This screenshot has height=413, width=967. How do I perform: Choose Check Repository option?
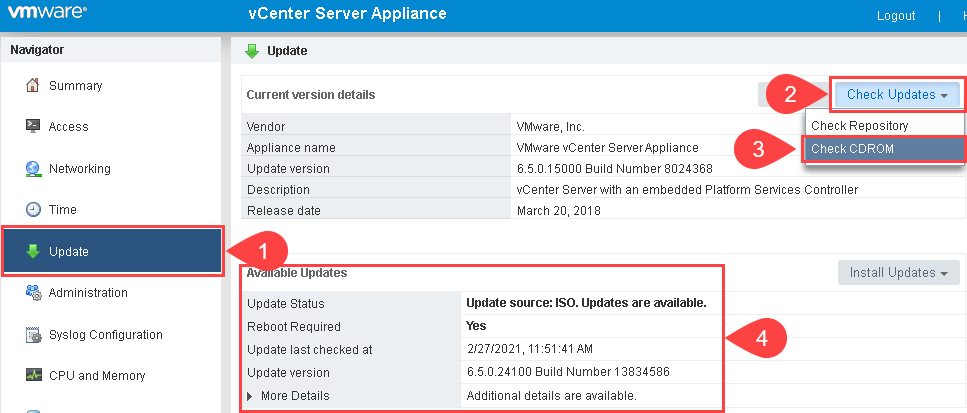tap(884, 126)
